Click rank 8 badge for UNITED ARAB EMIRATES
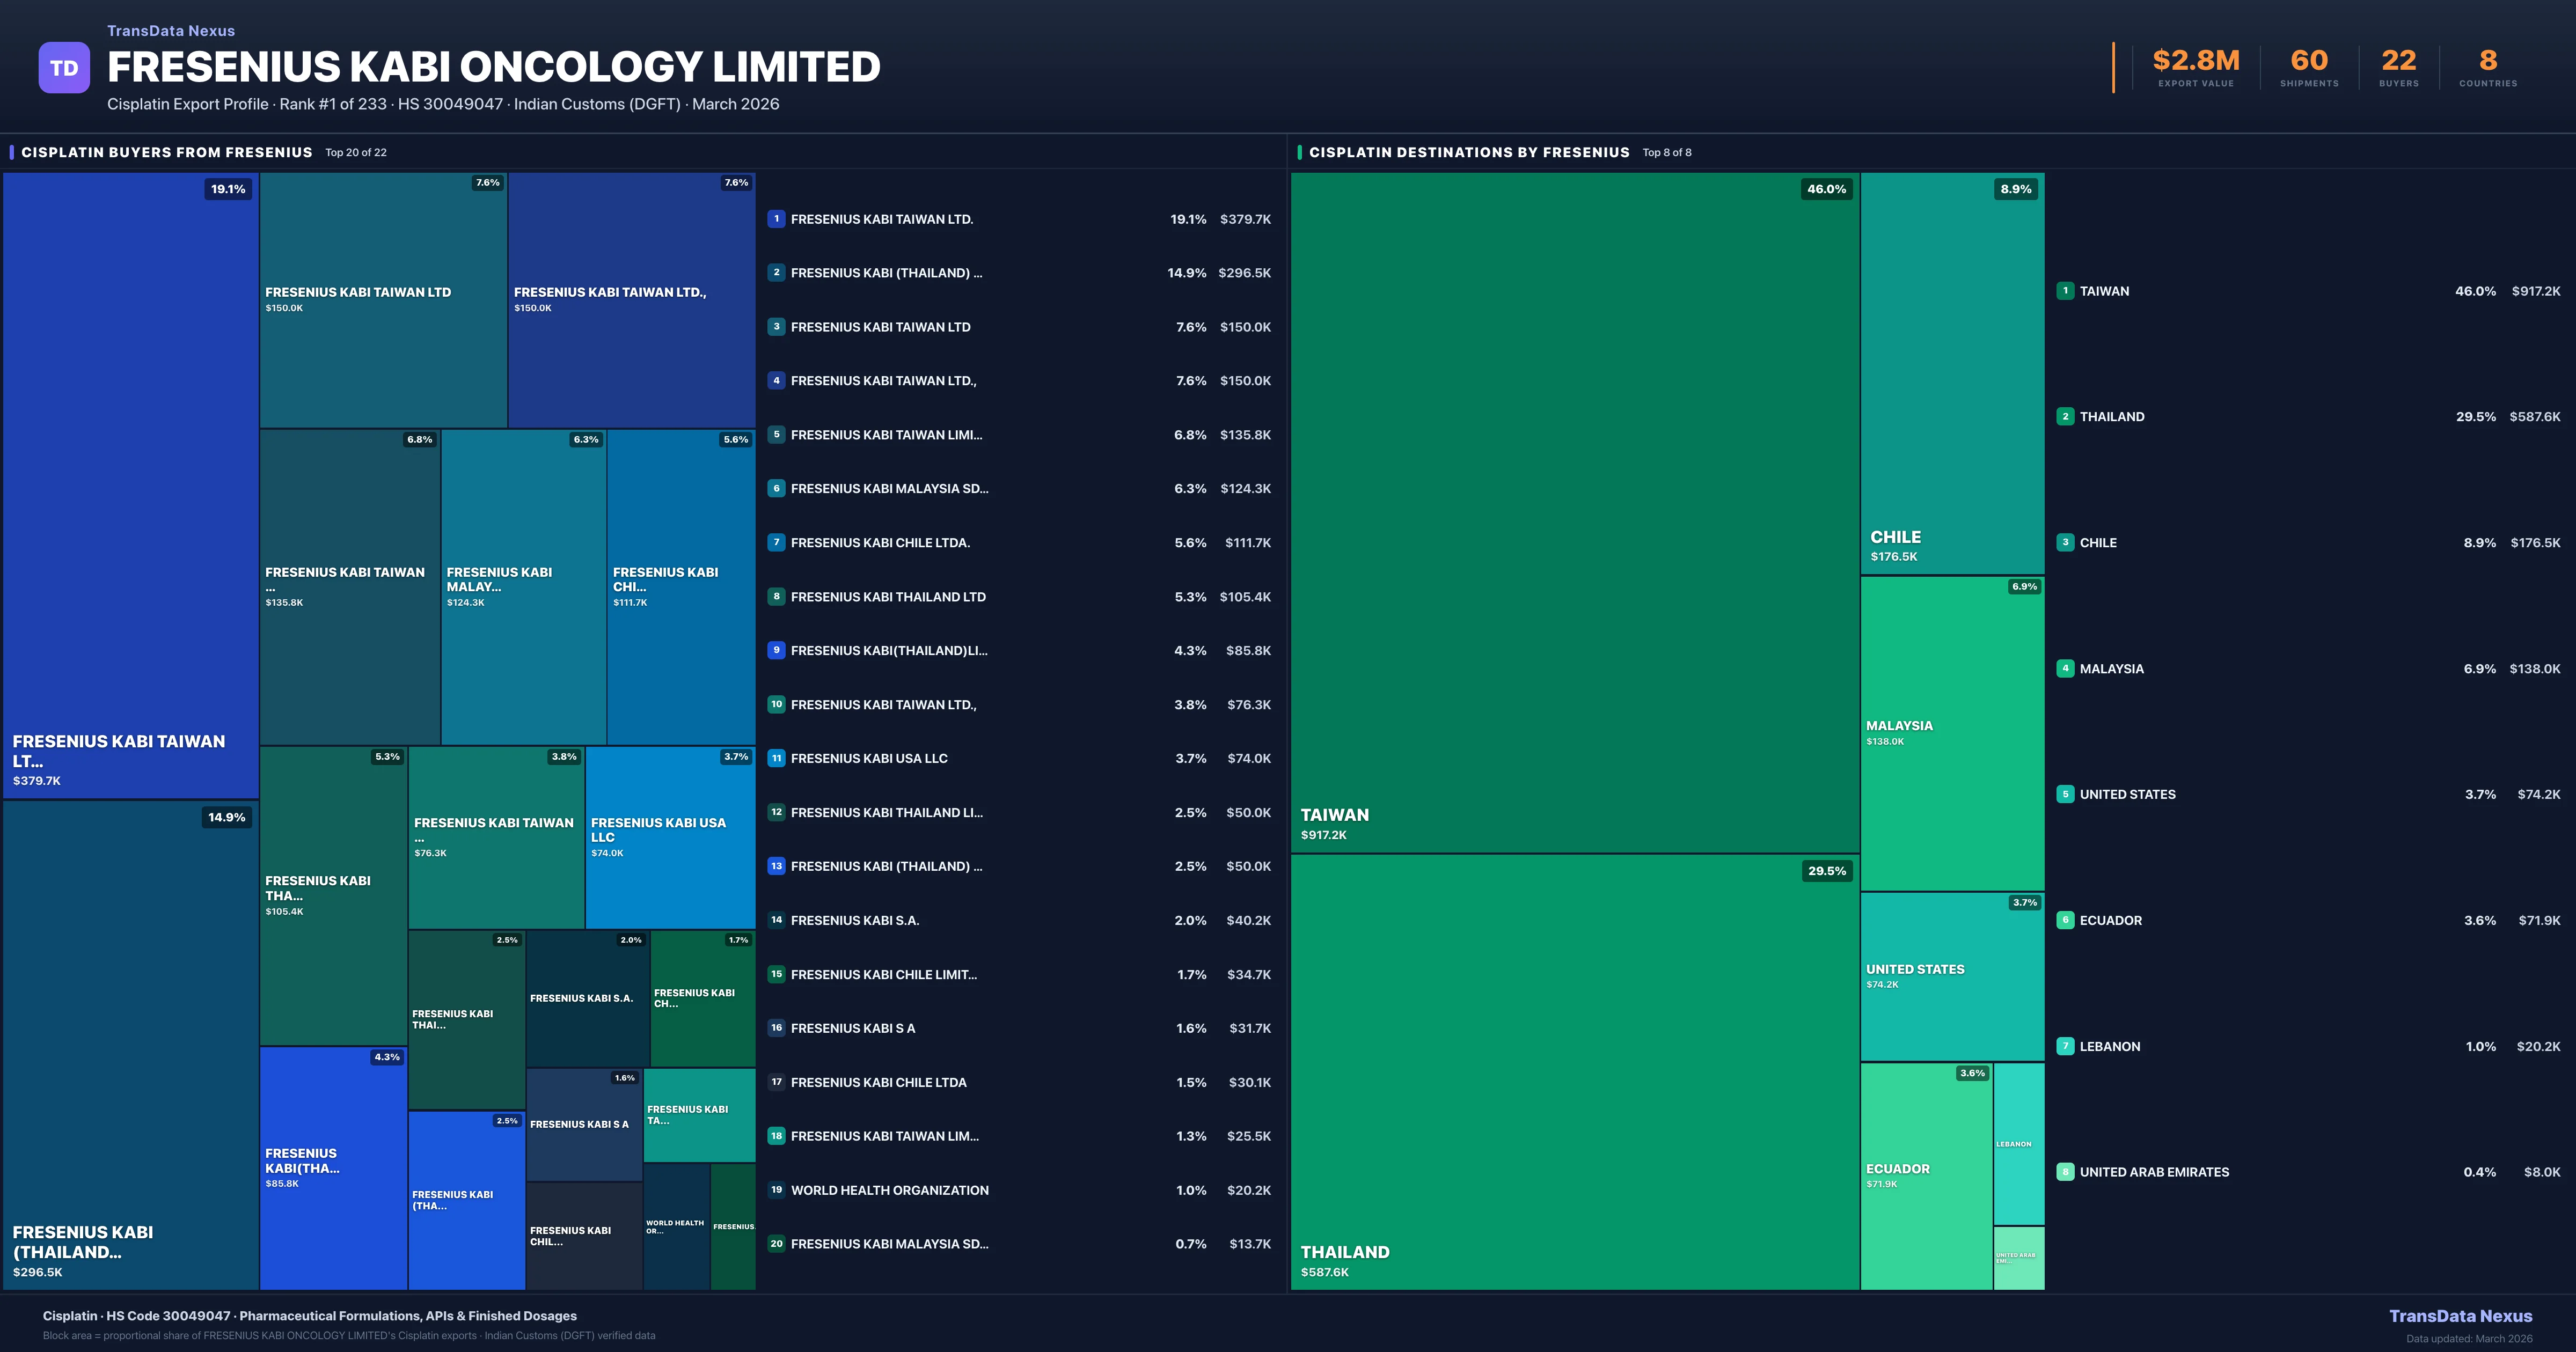Screen dimensions: 2576x1352 pyautogui.click(x=2065, y=1172)
